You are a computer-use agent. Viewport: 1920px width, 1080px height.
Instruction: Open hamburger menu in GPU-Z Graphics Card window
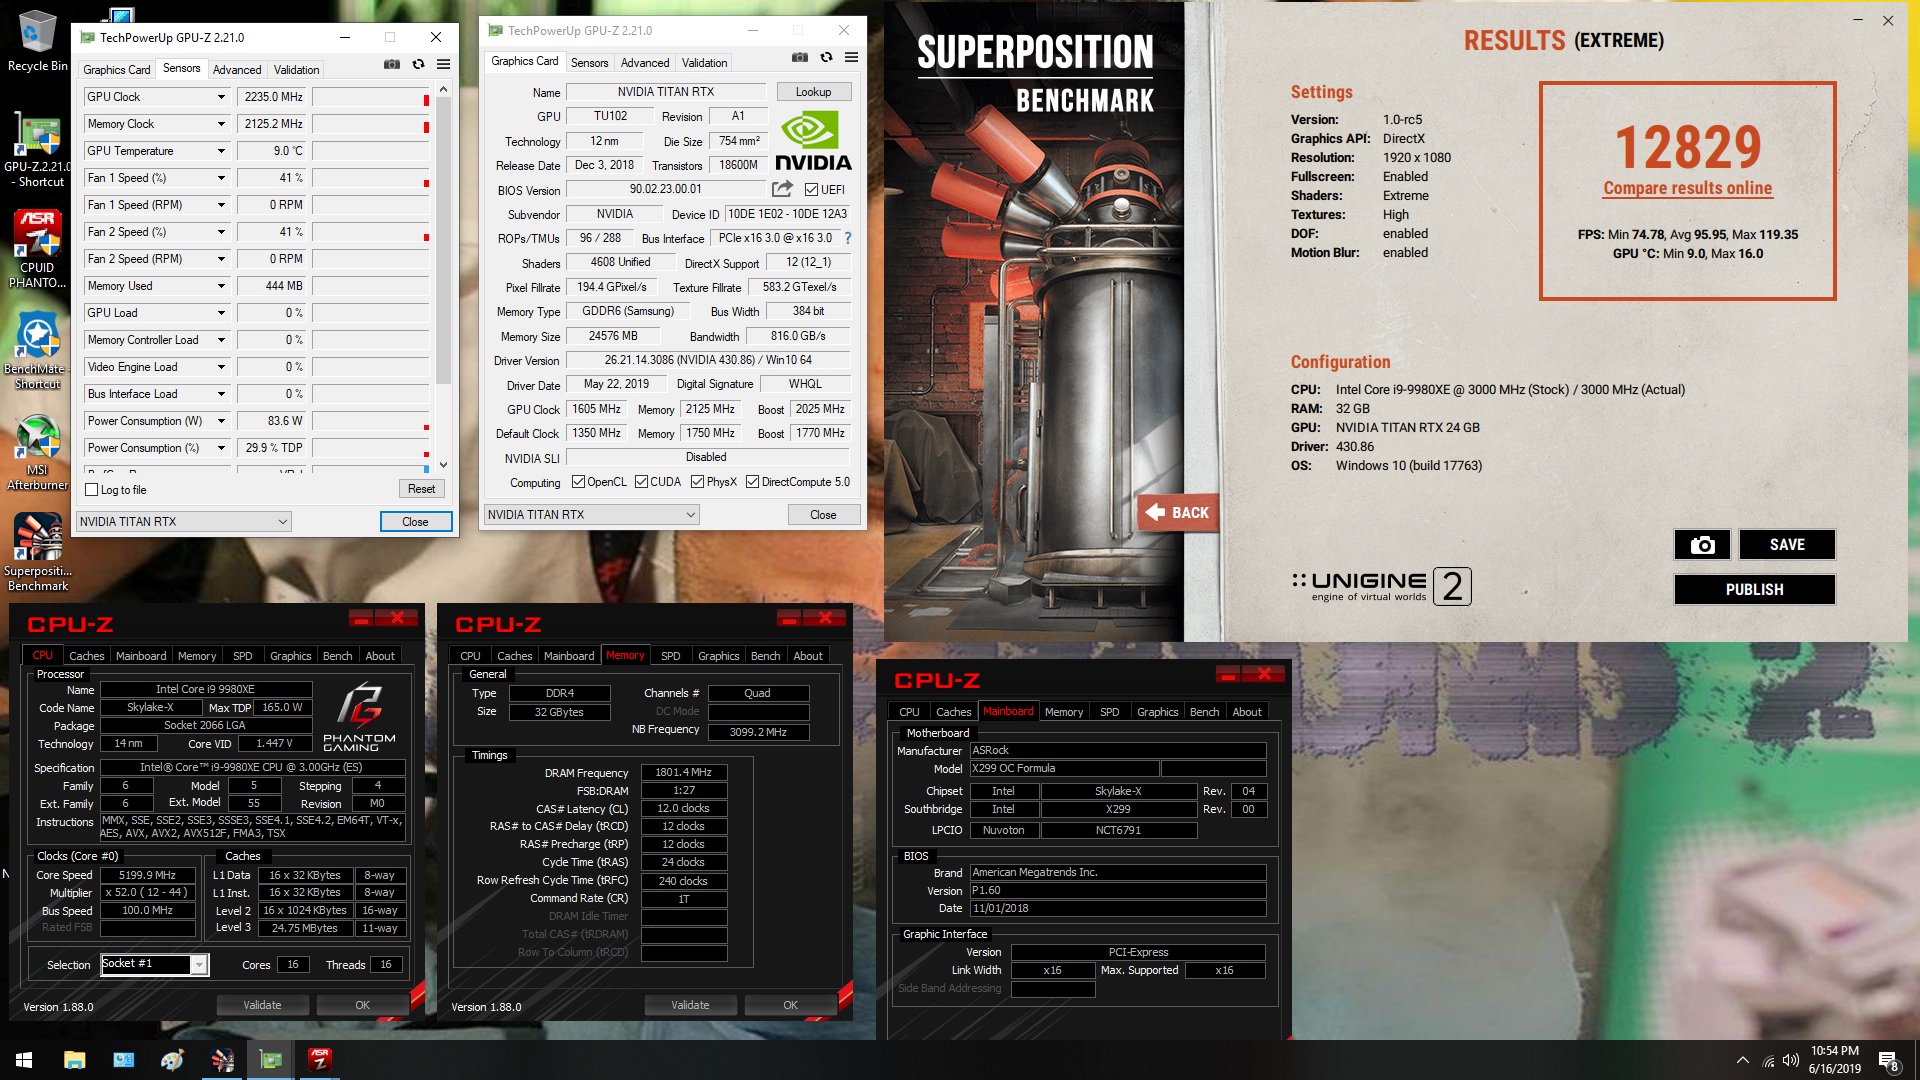point(851,58)
